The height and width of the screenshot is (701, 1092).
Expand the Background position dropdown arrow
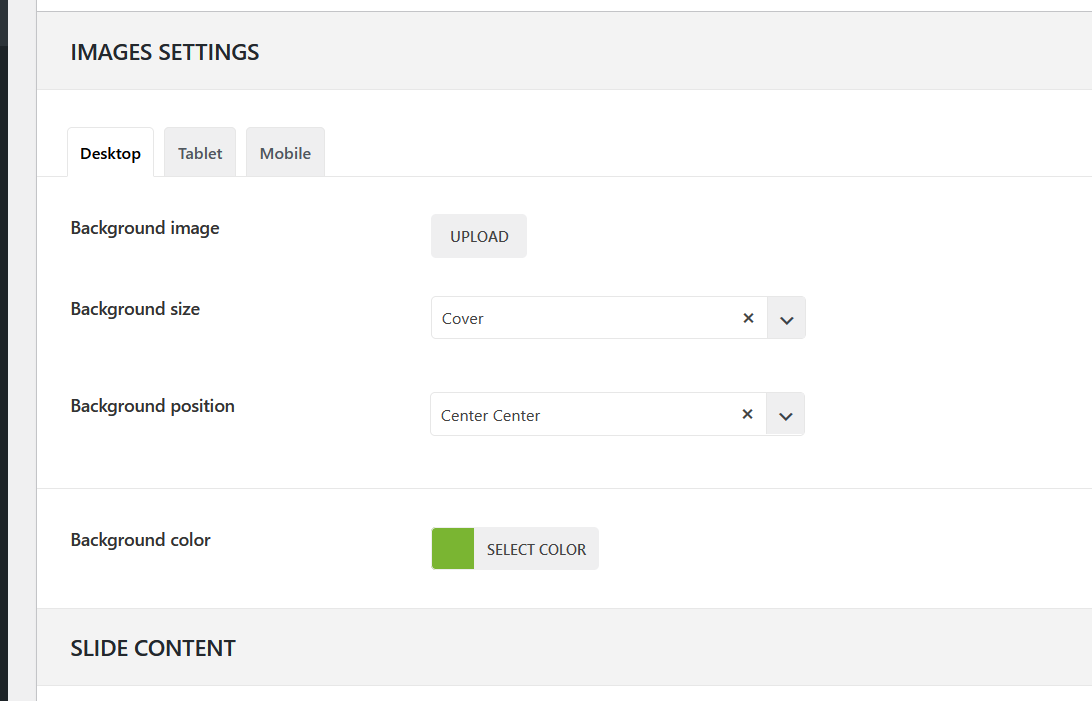(x=785, y=415)
